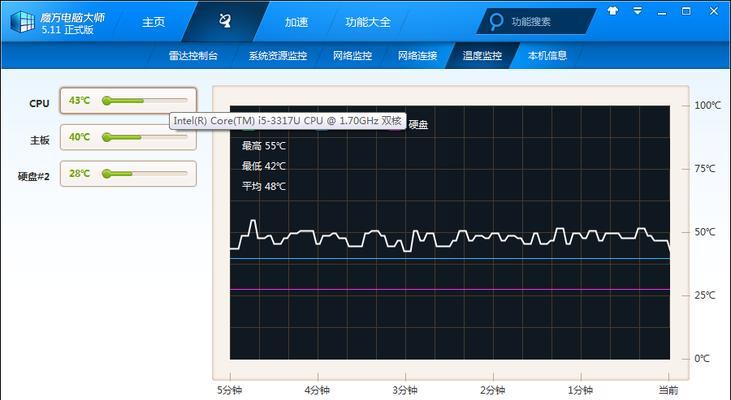The width and height of the screenshot is (731, 400).
Task: Click the 5分钟 time axis label
Action: (229, 390)
